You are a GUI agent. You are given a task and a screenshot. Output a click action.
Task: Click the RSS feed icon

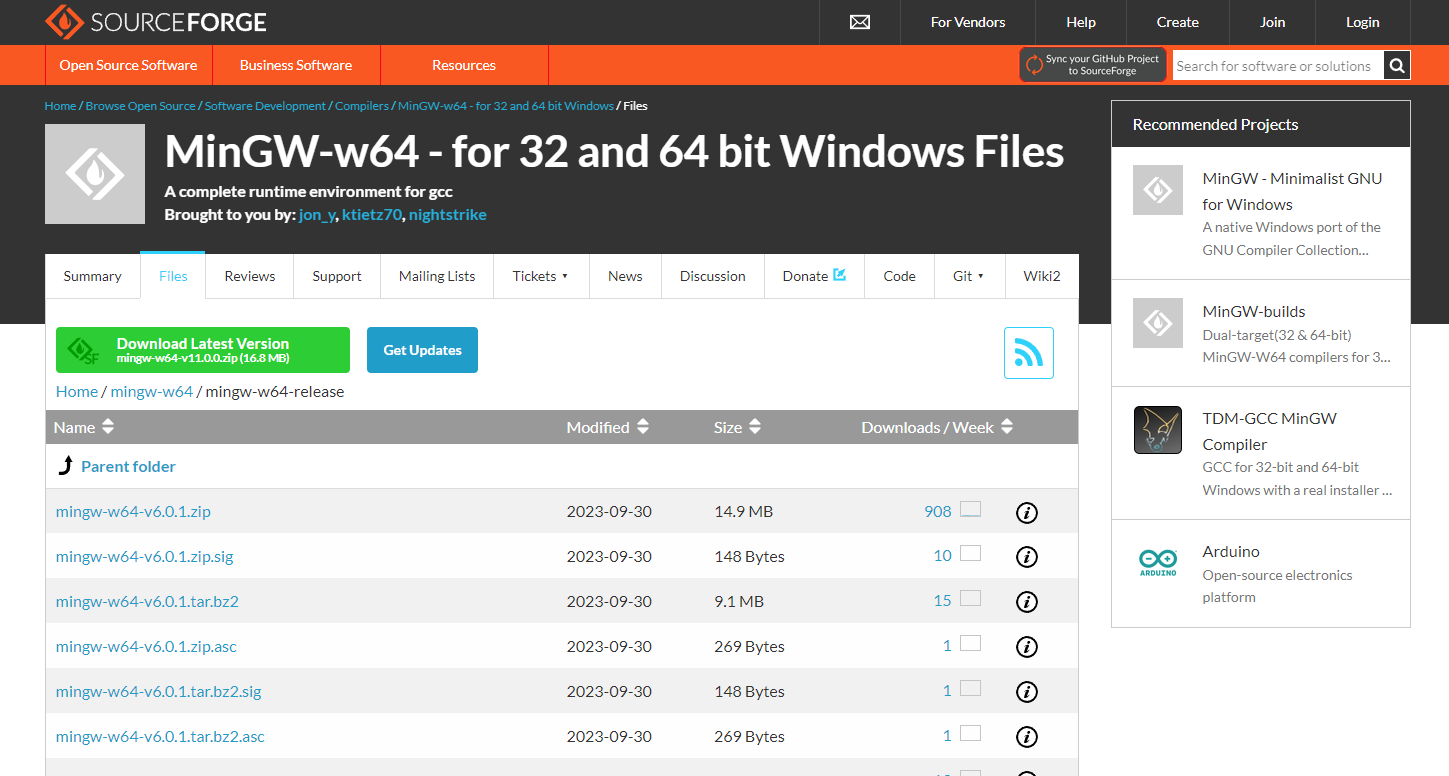(x=1029, y=352)
